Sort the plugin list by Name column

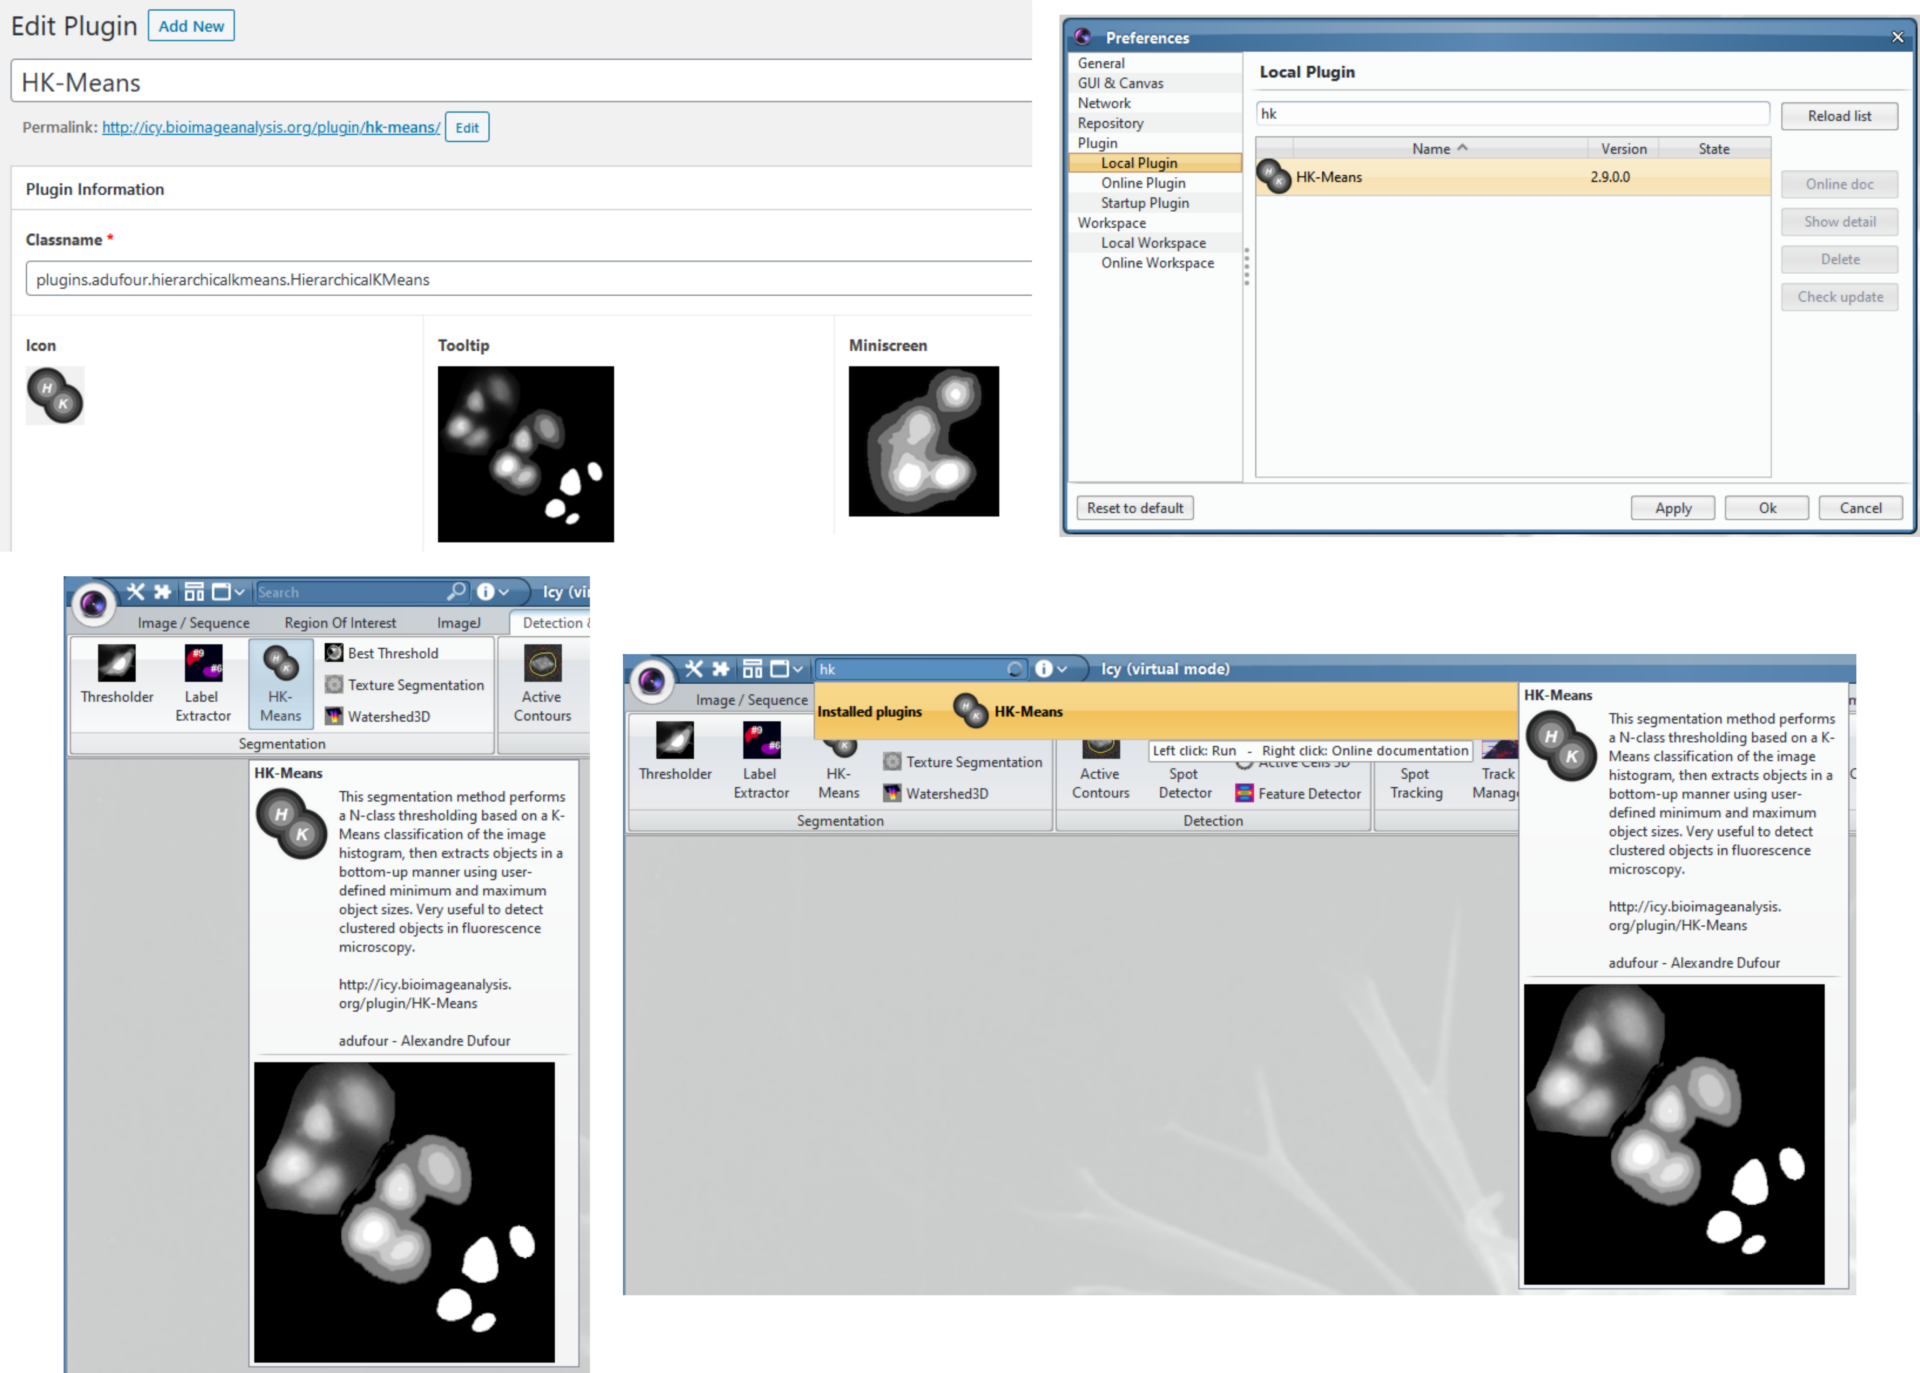coord(1438,148)
